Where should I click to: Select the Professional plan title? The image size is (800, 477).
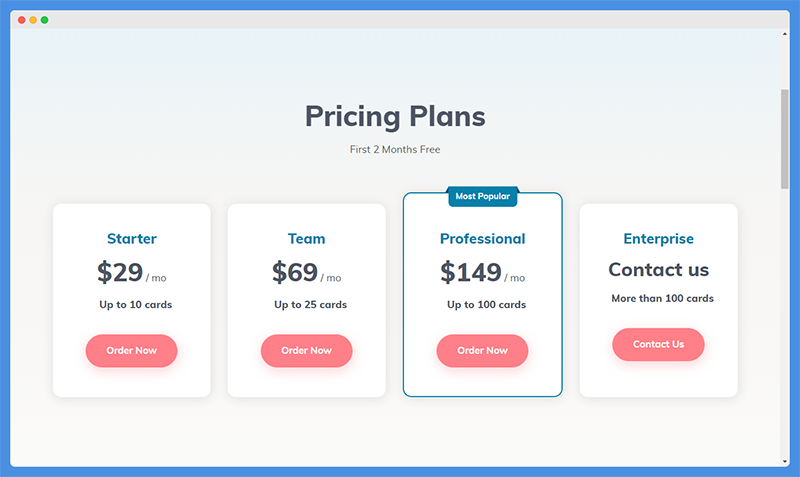[x=483, y=239]
